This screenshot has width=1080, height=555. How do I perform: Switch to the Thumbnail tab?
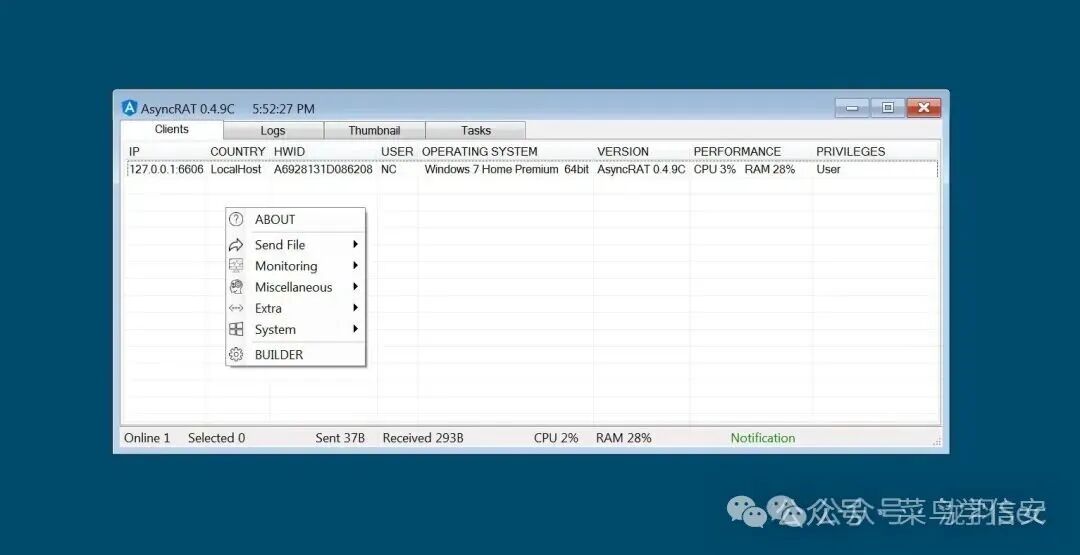pos(375,130)
